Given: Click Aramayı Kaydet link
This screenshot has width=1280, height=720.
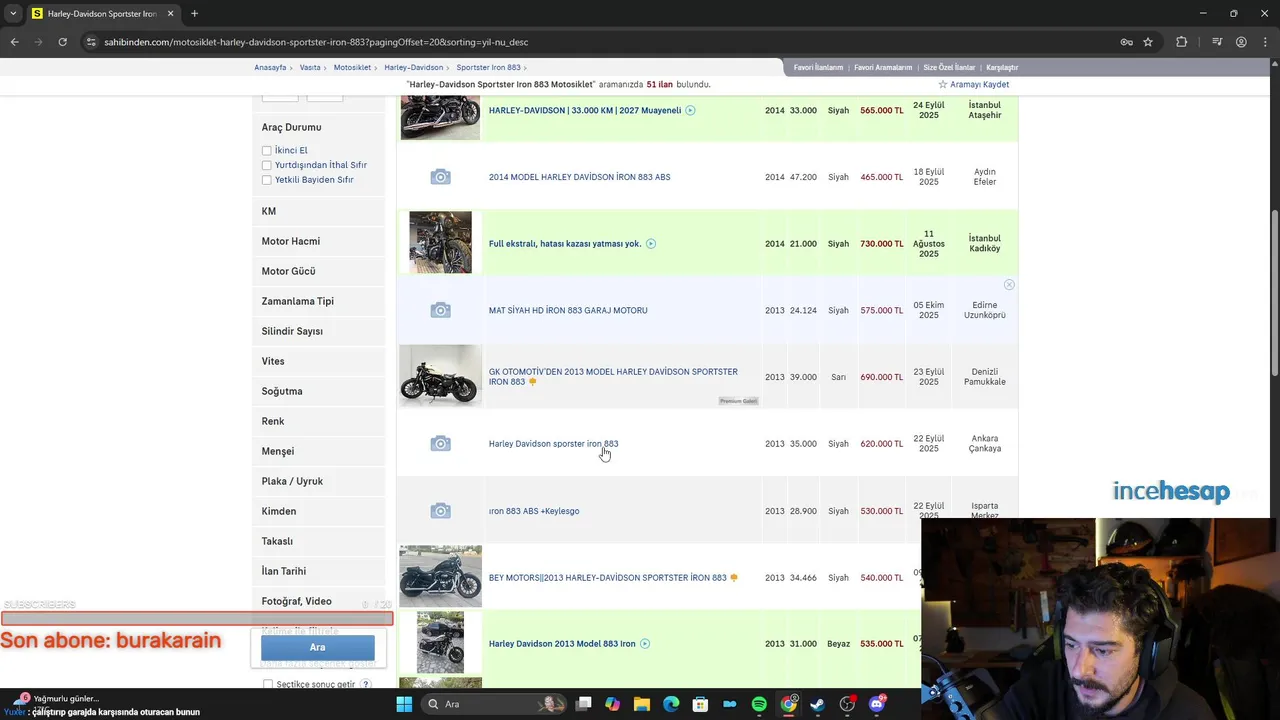Looking at the screenshot, I should pos(979,85).
